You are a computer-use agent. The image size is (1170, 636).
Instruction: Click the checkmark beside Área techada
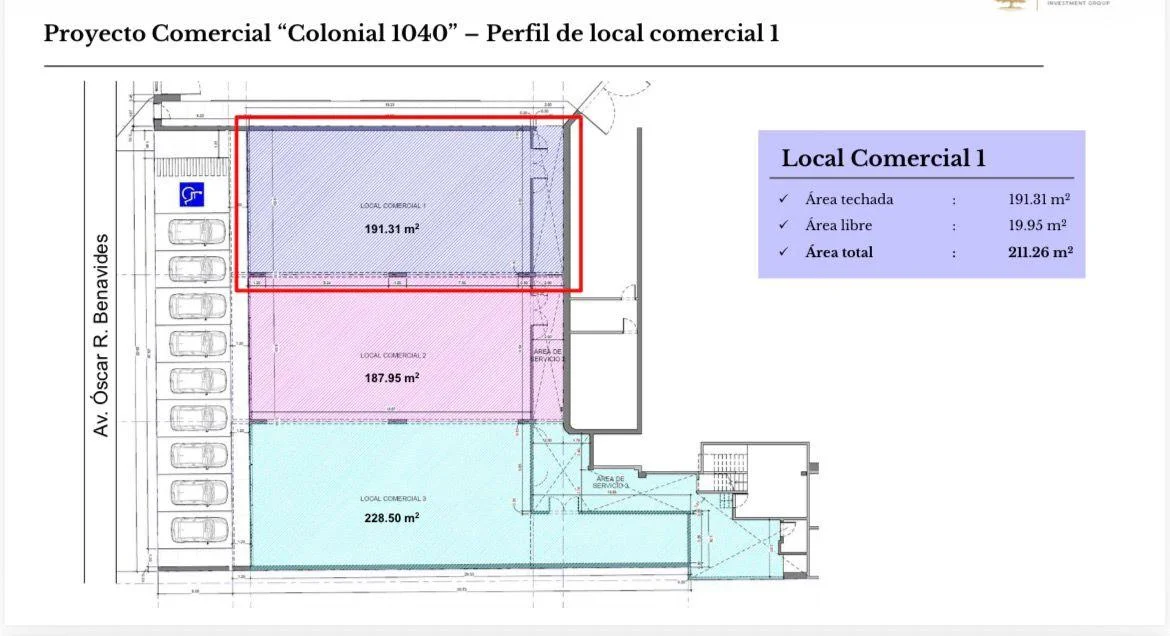tap(783, 199)
